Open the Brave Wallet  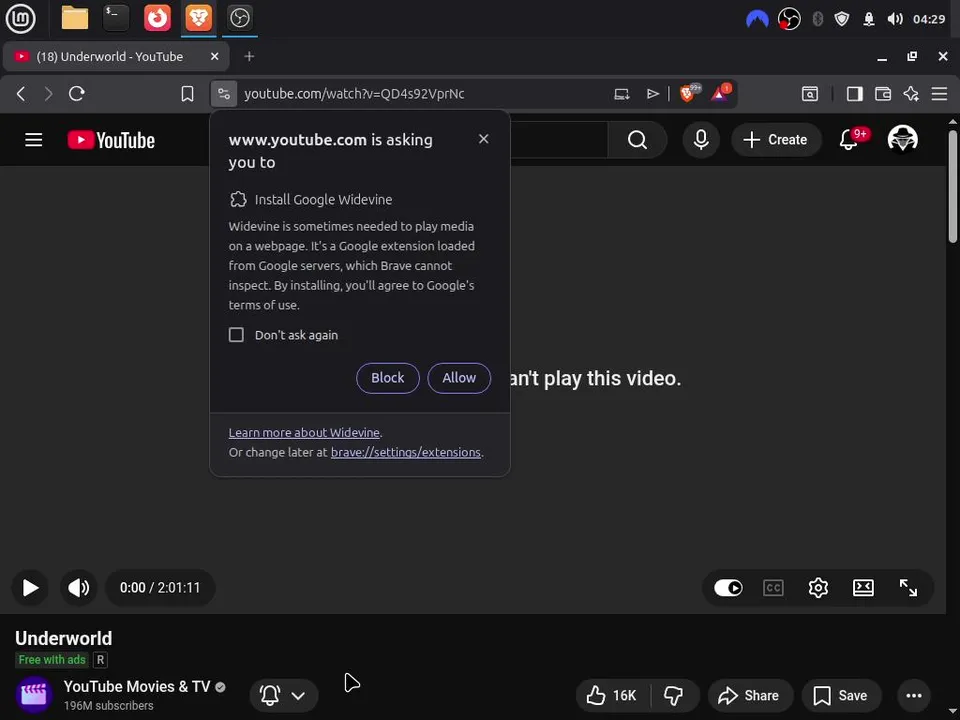pos(883,94)
